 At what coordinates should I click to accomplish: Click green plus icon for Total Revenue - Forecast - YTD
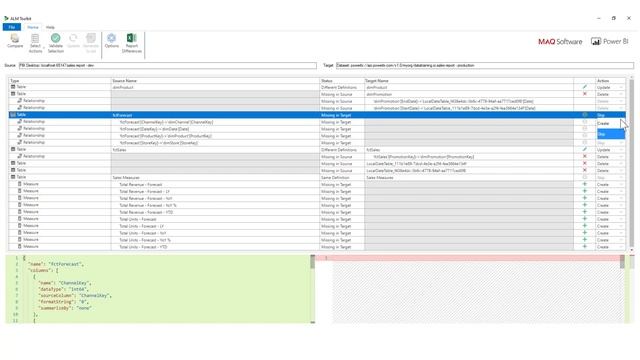point(584,212)
